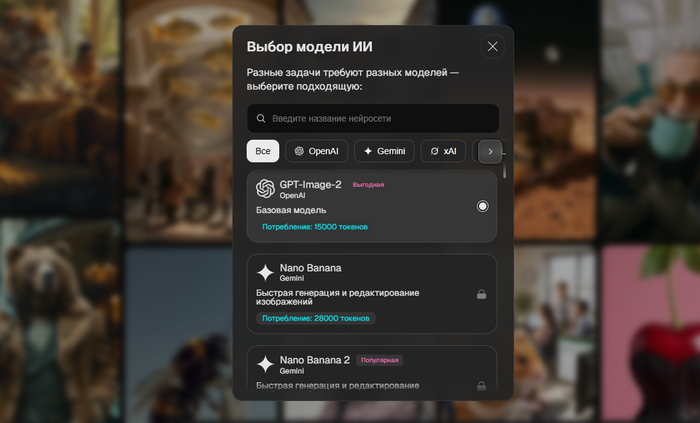Click the xAI logo icon in filter tab
Viewport: 700px width, 423px height.
click(434, 151)
